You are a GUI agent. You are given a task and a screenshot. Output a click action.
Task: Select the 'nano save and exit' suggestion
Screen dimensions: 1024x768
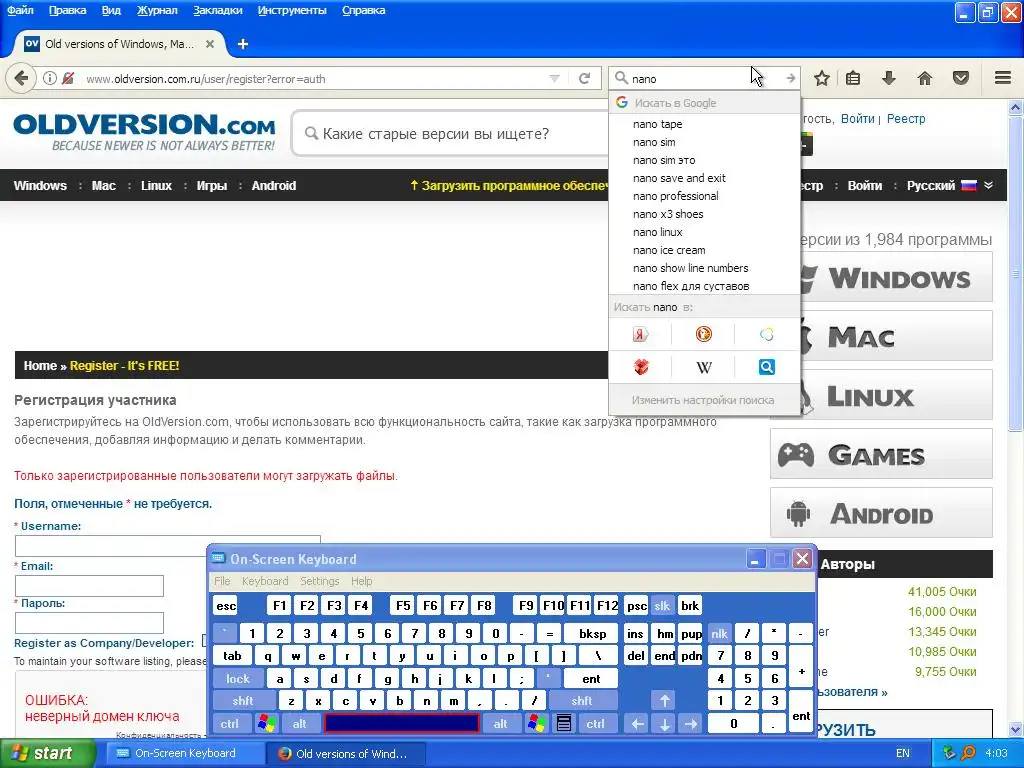704,178
